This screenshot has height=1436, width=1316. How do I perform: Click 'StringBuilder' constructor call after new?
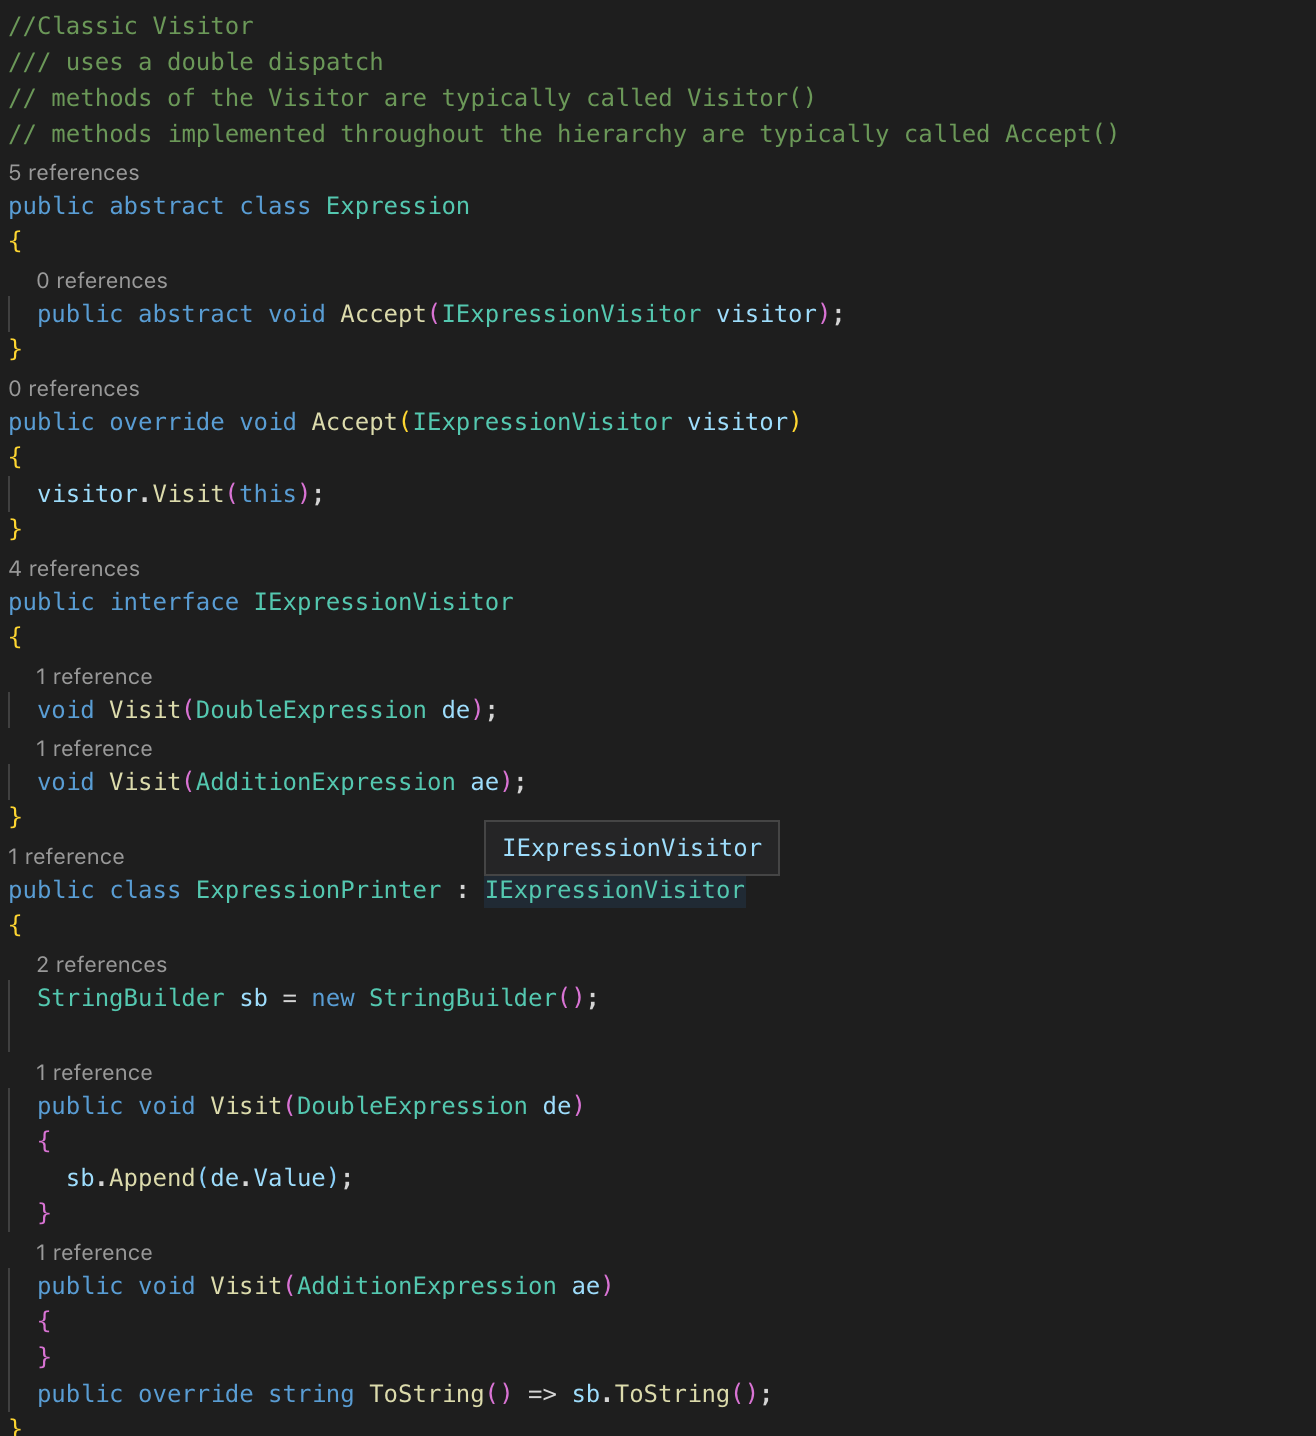(x=463, y=998)
